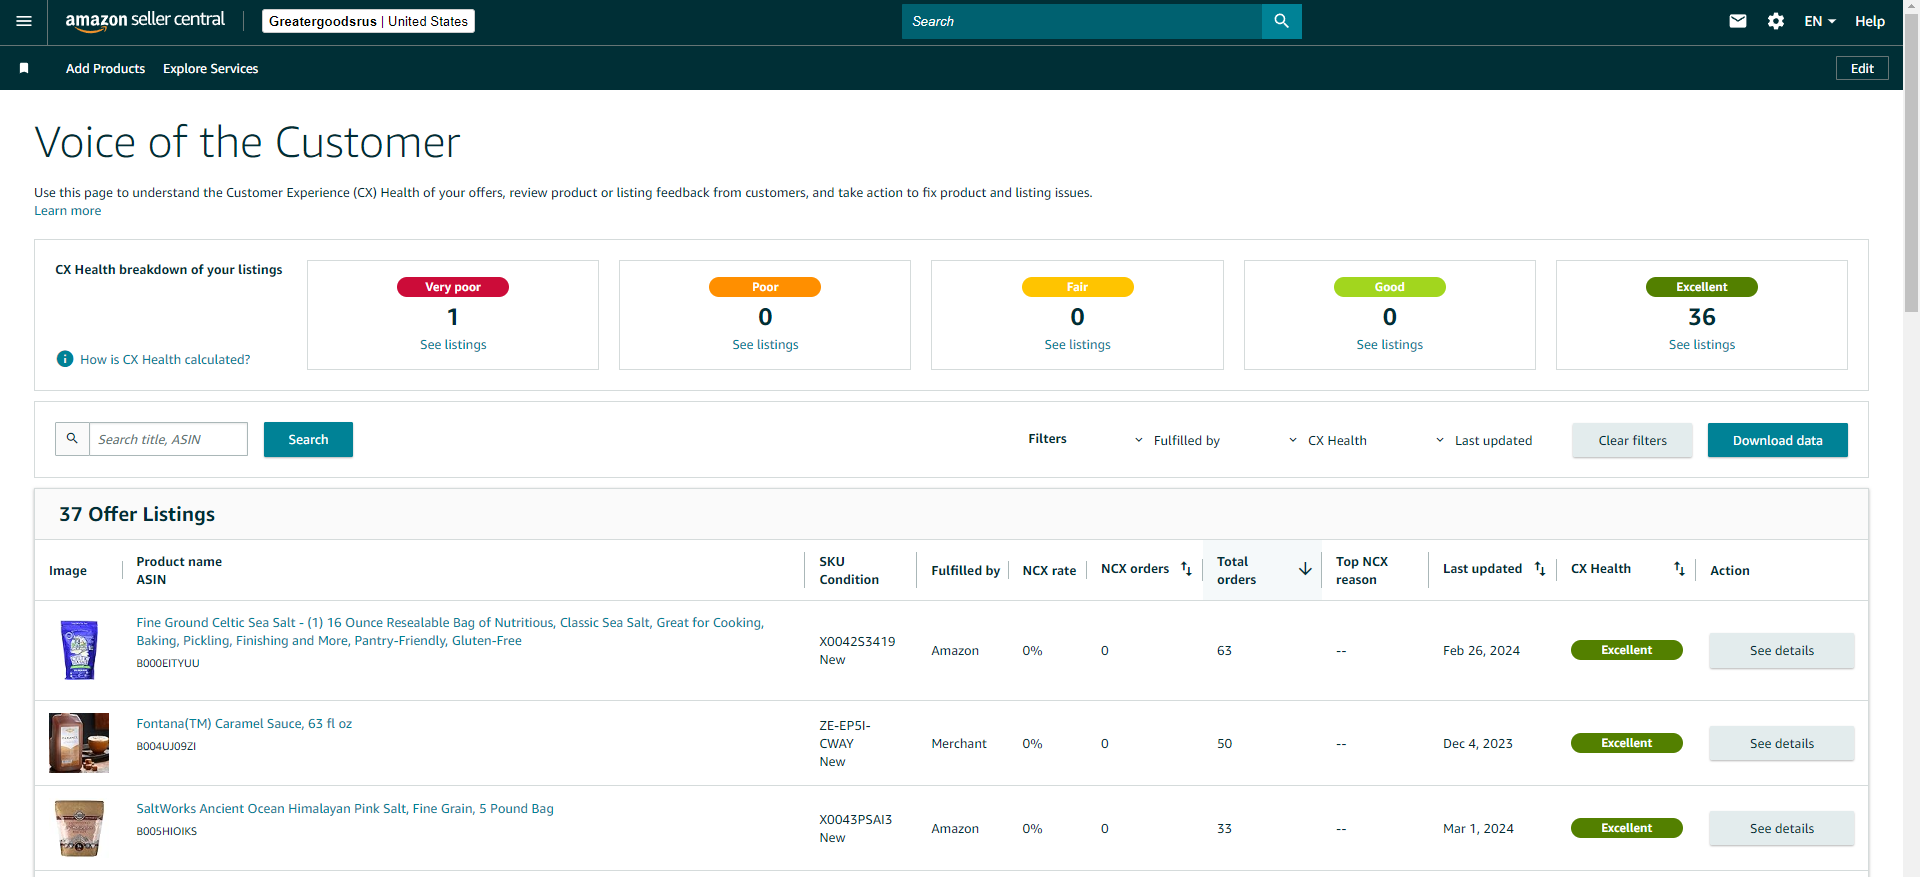This screenshot has height=877, width=1920.
Task: Expand the Fulfilled by filter
Action: 1177,440
